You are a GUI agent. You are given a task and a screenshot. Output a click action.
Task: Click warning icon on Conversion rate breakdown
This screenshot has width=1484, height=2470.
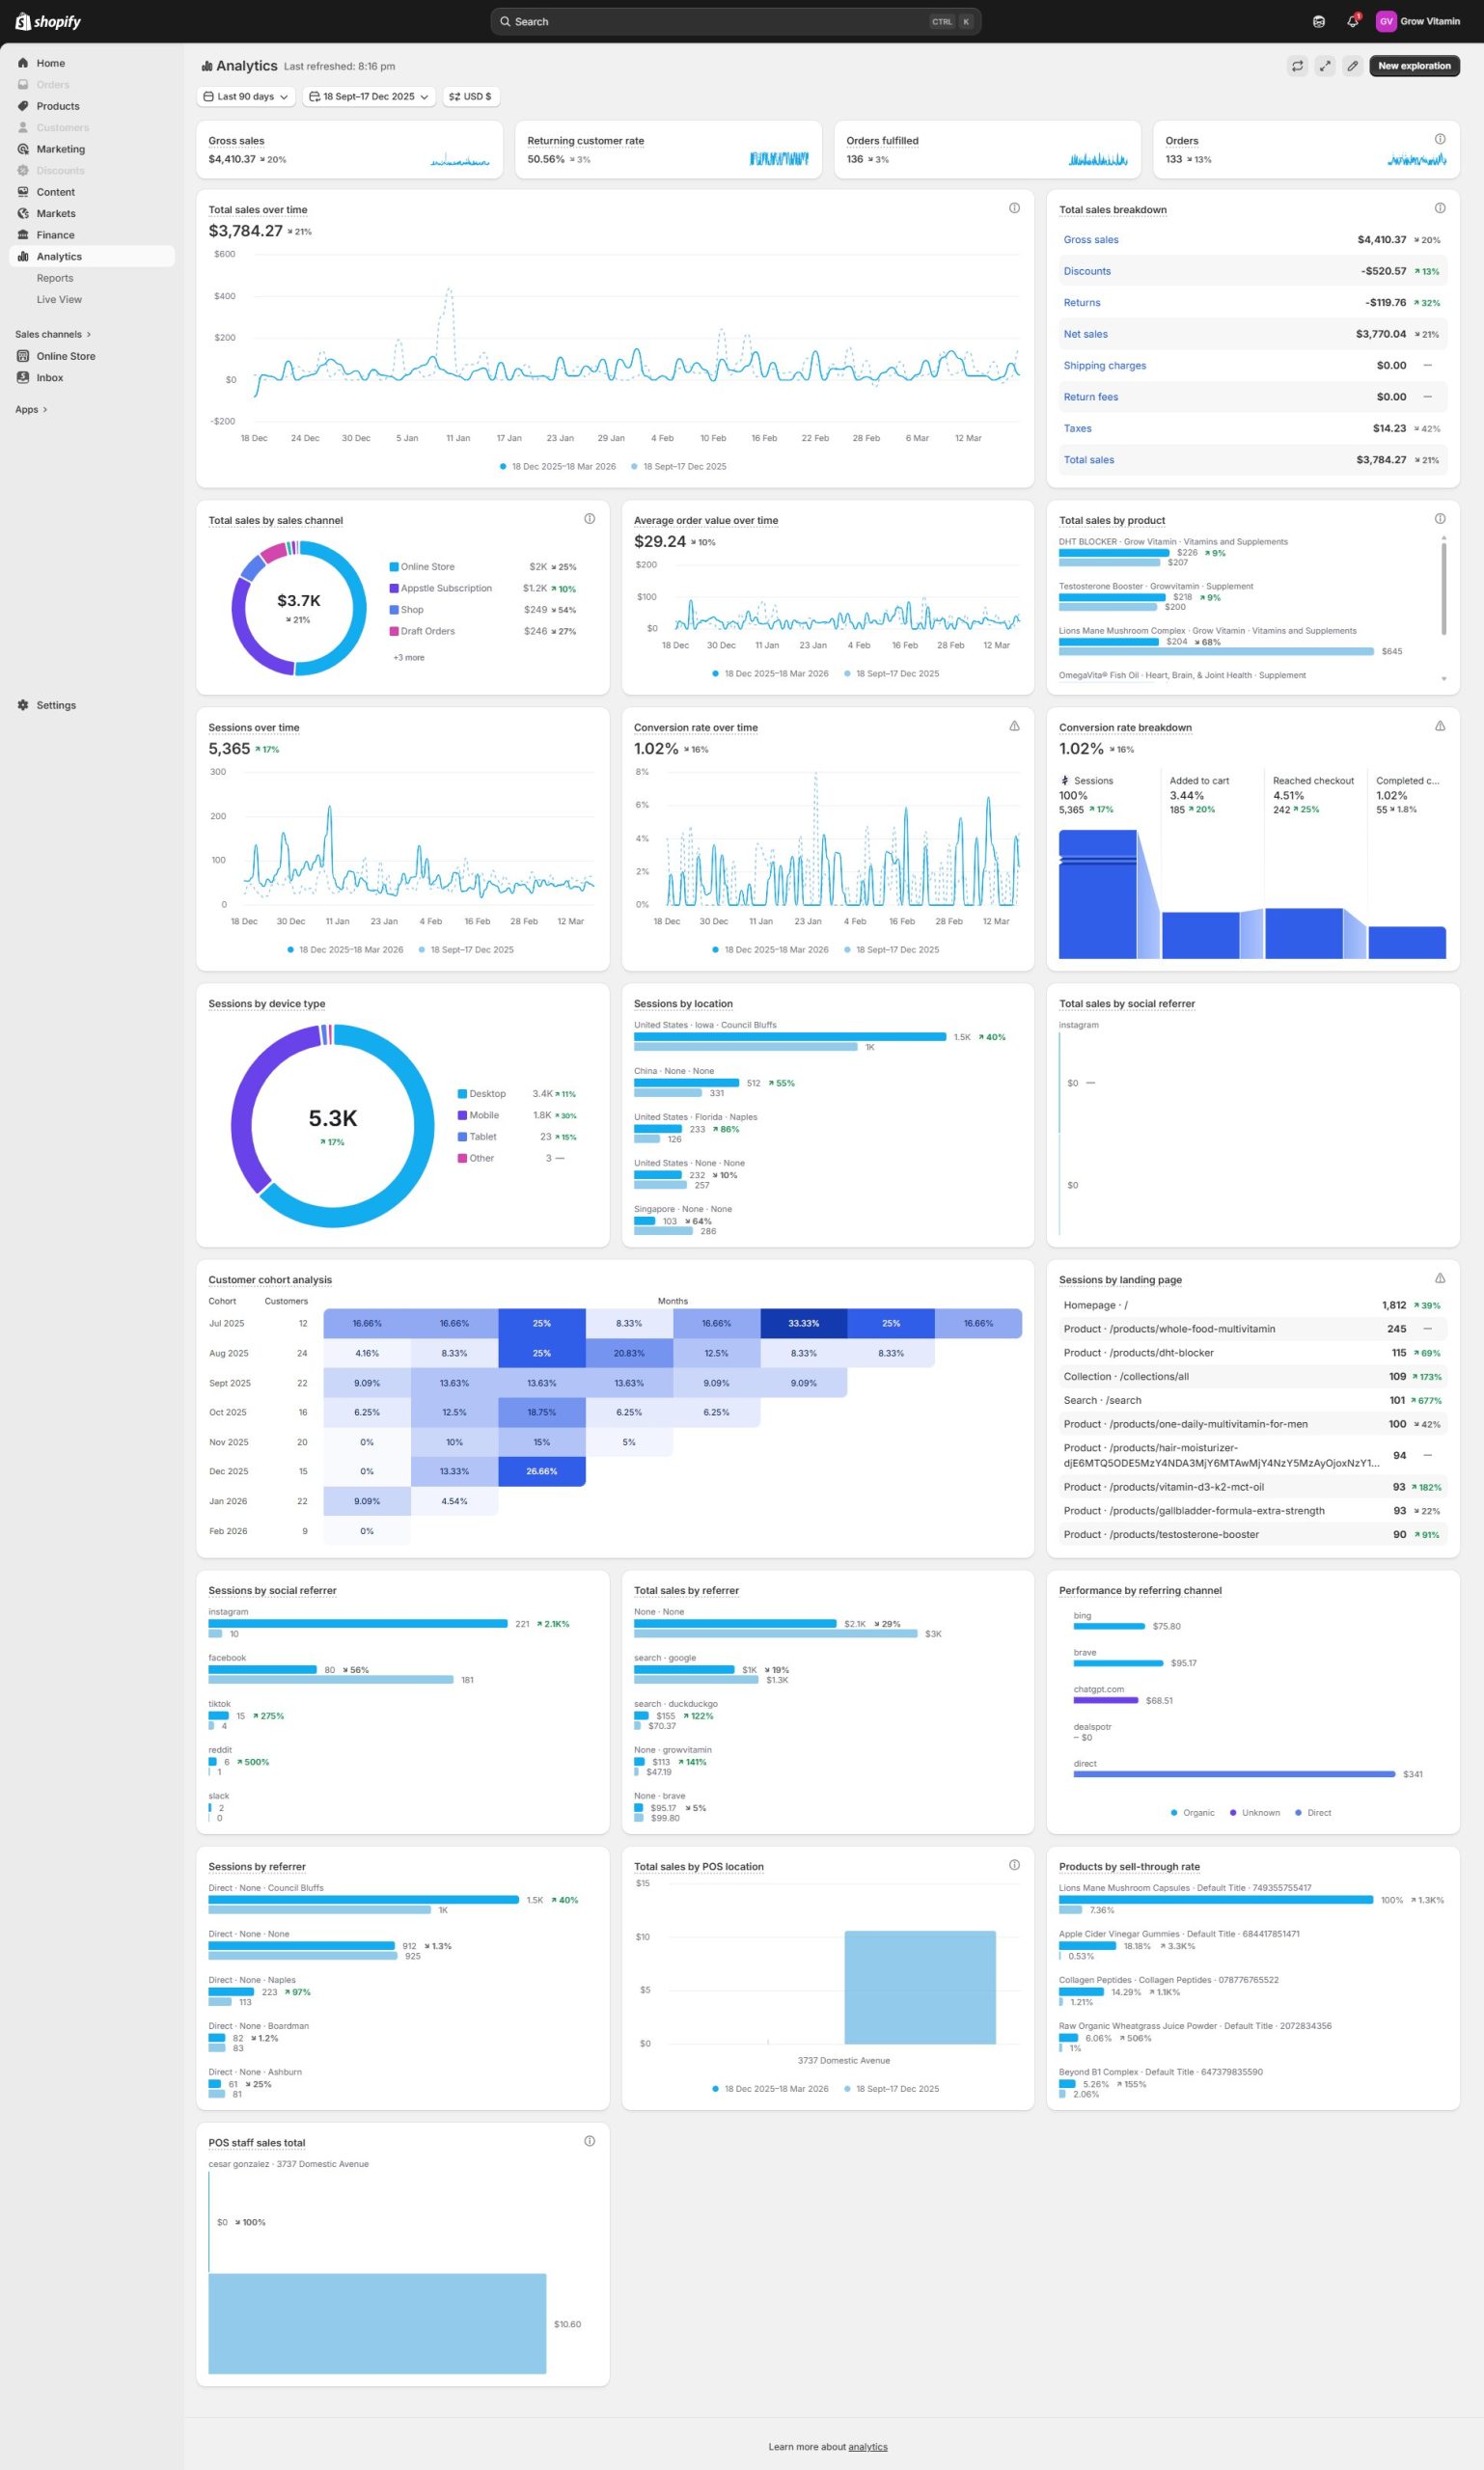1439,726
